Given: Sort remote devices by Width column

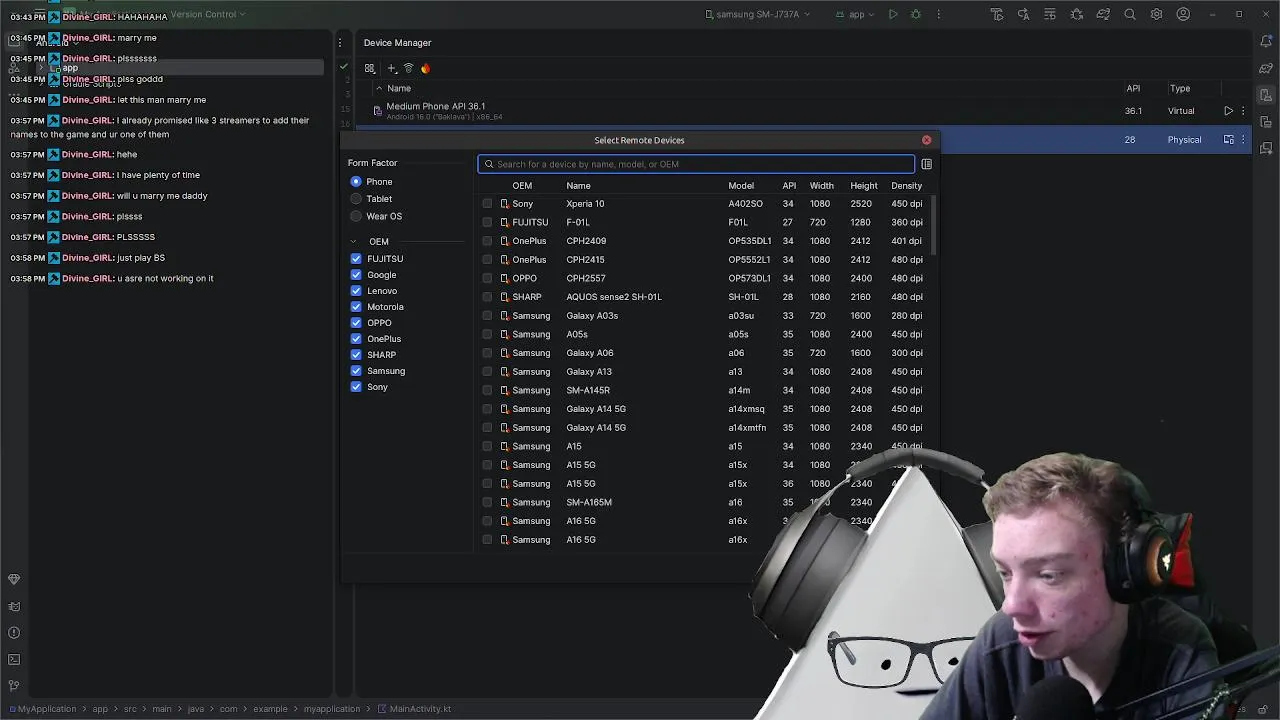Looking at the screenshot, I should [821, 186].
